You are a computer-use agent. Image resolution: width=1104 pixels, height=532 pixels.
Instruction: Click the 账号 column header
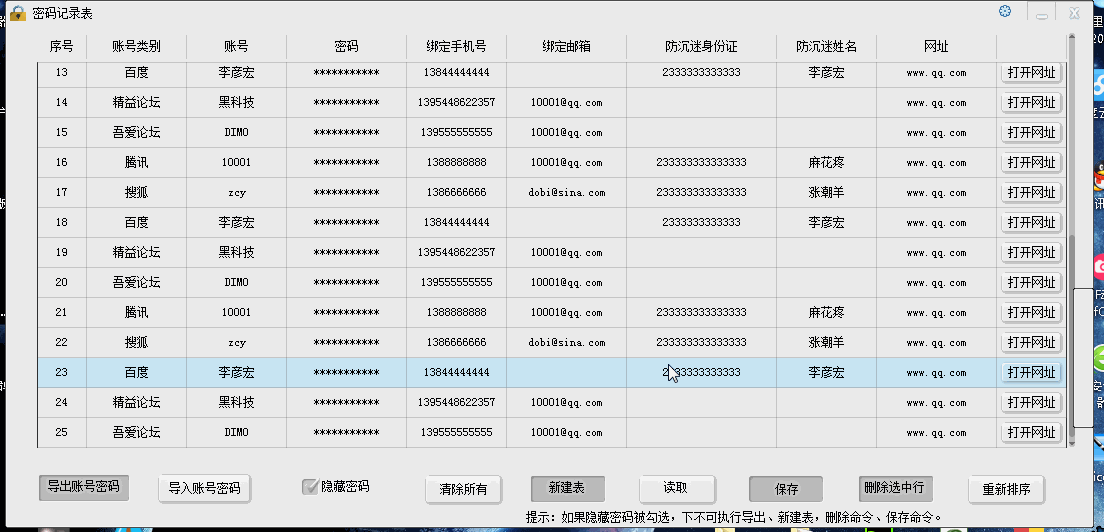coord(237,46)
